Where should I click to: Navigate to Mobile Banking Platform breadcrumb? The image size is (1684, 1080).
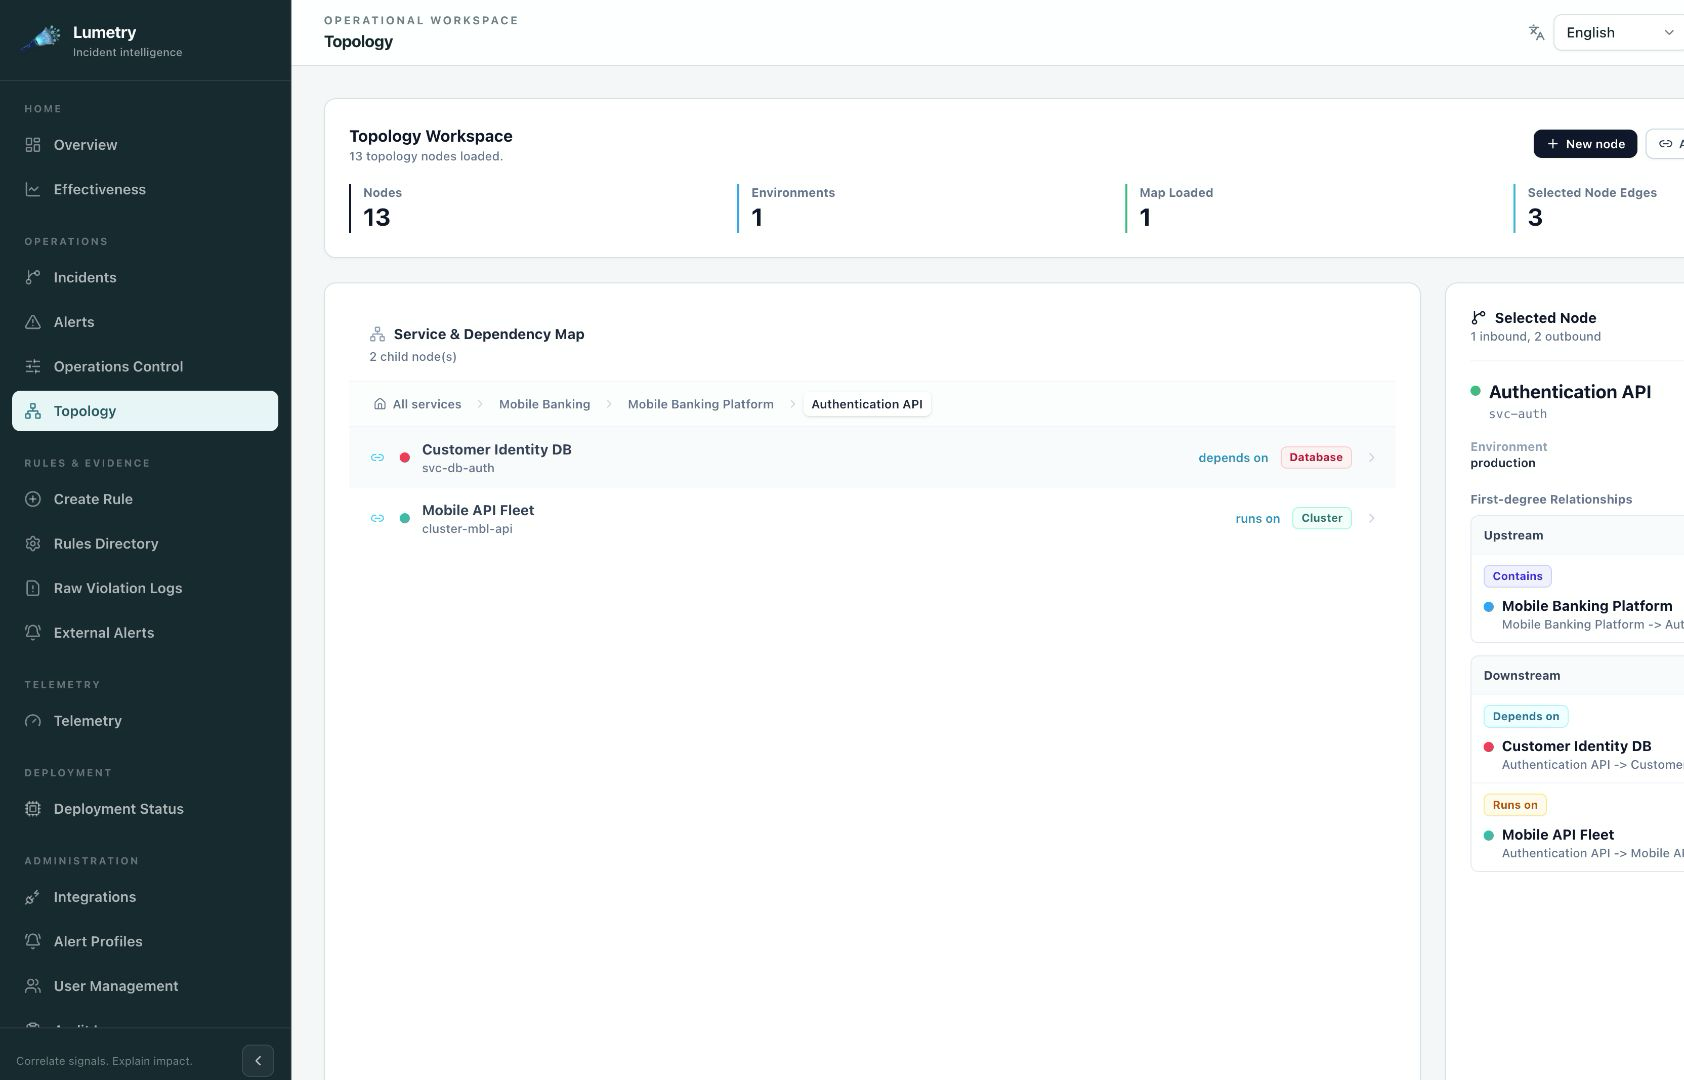pos(700,404)
